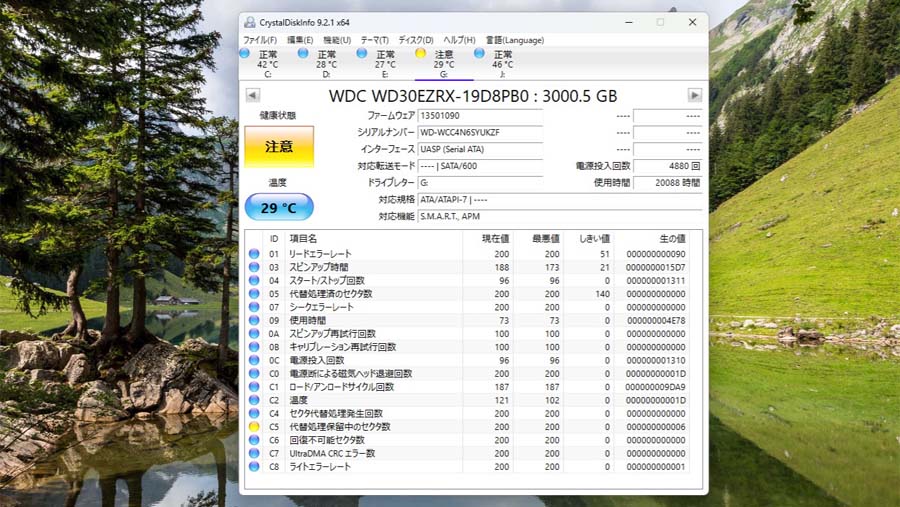The width and height of the screenshot is (900, 507).
Task: Click status icon for row C2 温度
Action: (254, 400)
